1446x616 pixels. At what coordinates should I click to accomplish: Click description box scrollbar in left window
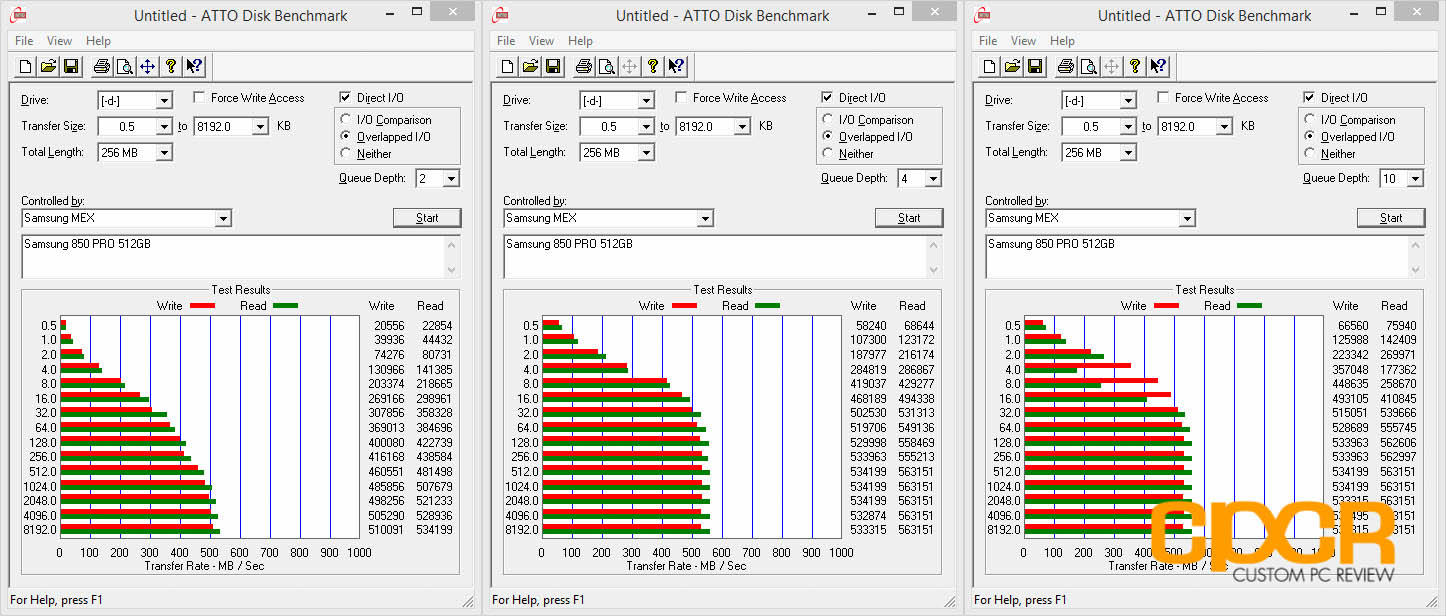[x=452, y=257]
